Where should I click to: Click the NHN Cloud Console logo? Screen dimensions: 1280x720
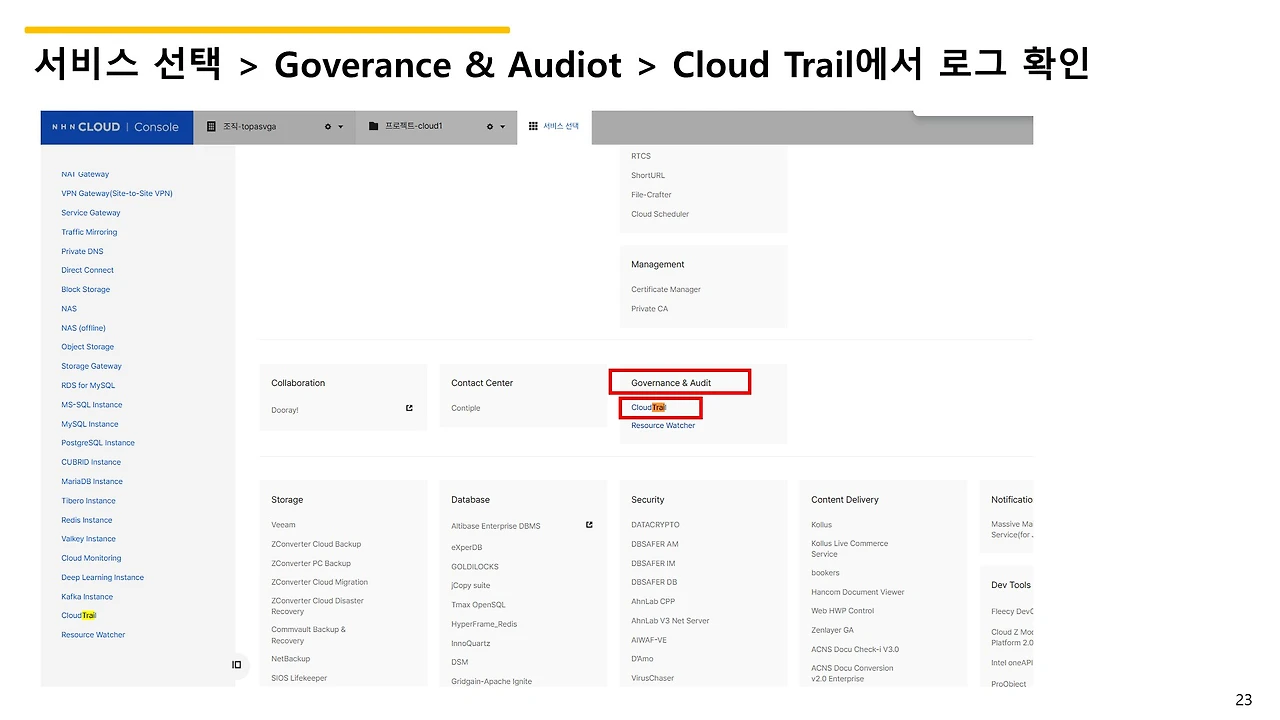(116, 127)
